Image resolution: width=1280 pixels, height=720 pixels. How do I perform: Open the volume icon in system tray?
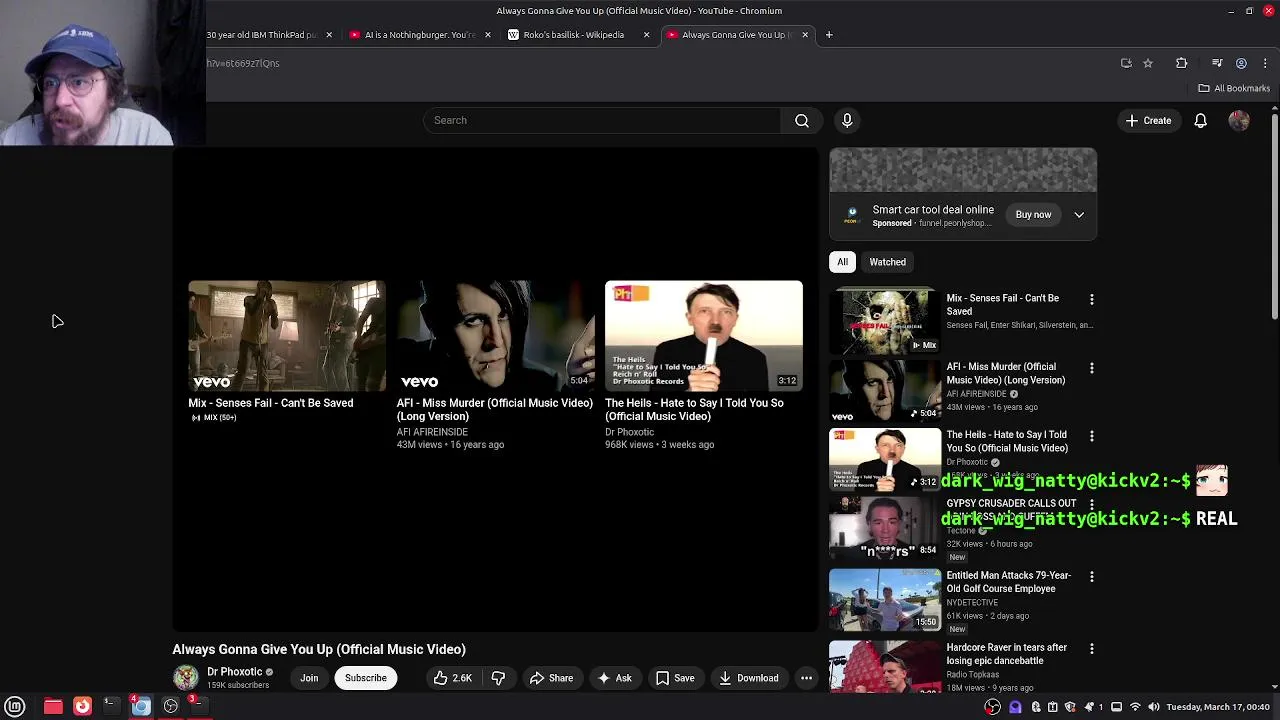point(1153,707)
